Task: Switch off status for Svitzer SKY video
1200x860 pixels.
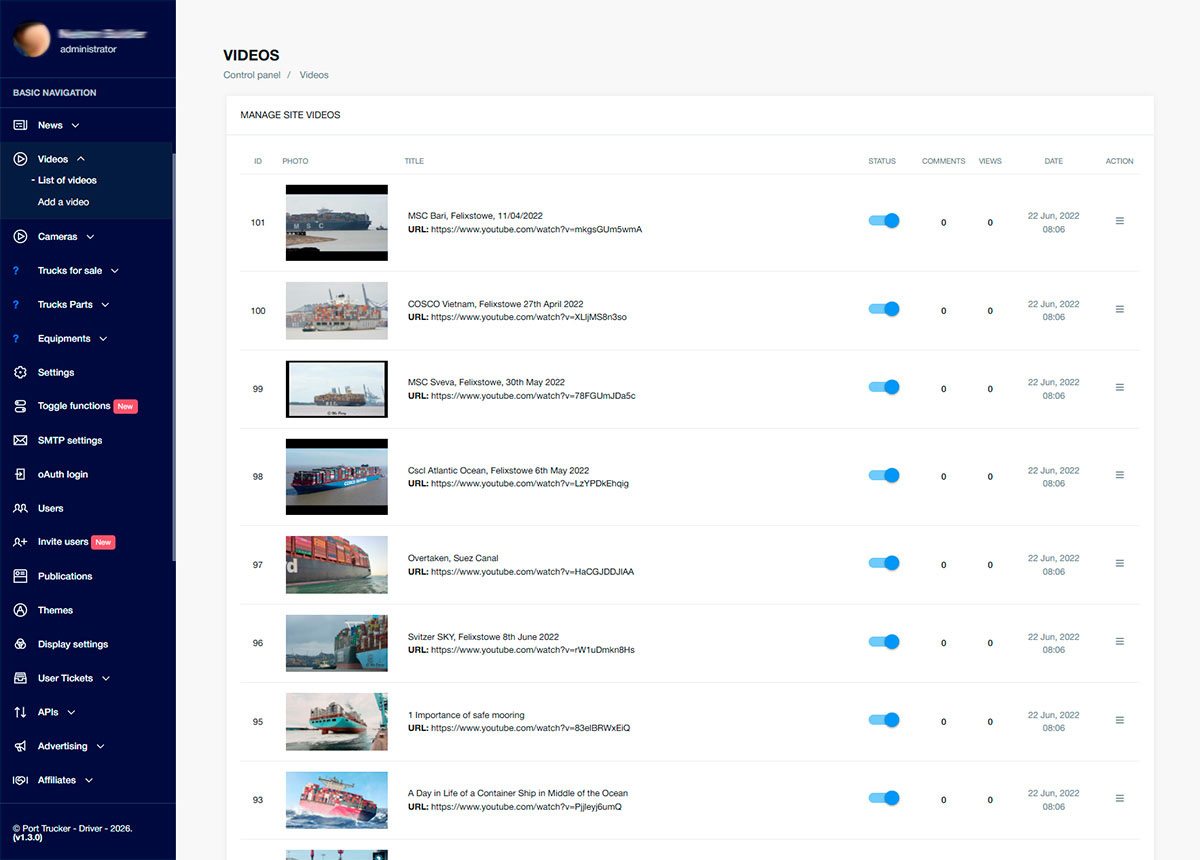Action: (884, 642)
